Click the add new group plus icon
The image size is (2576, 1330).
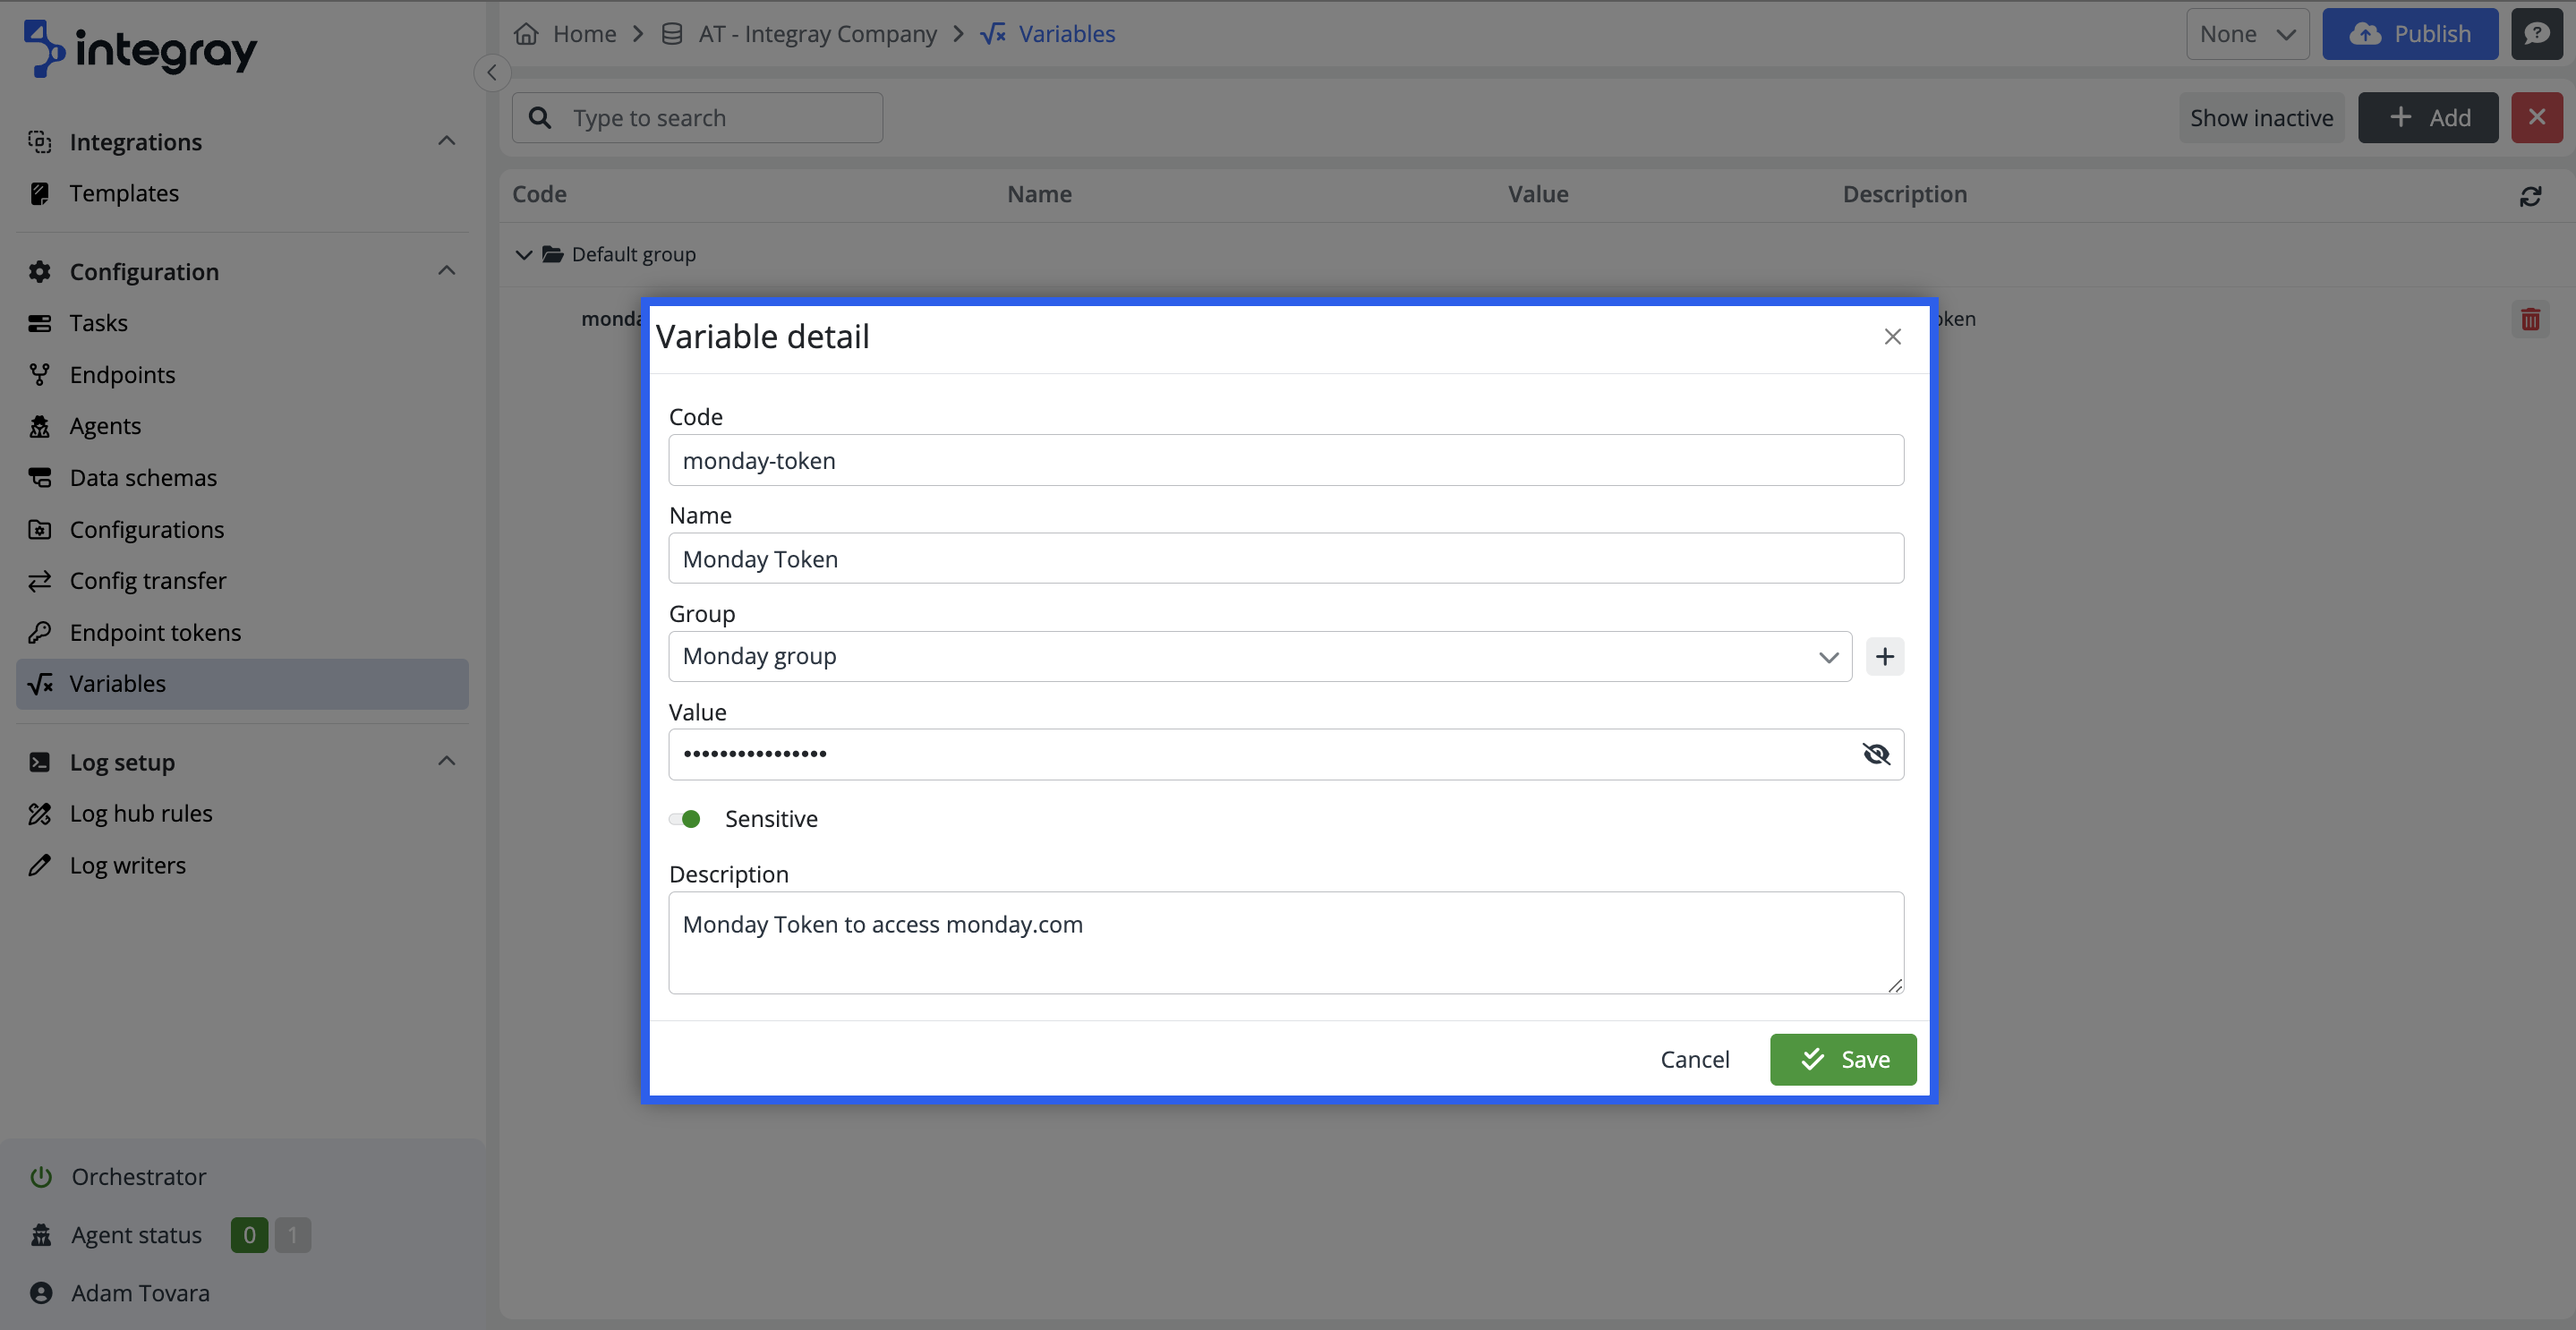(x=1884, y=657)
